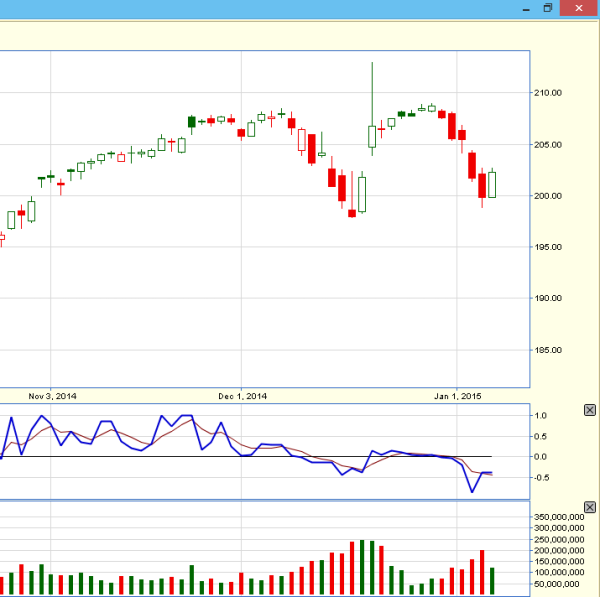This screenshot has height=597, width=600.
Task: Select the 200.00 price axis label
Action: [548, 196]
